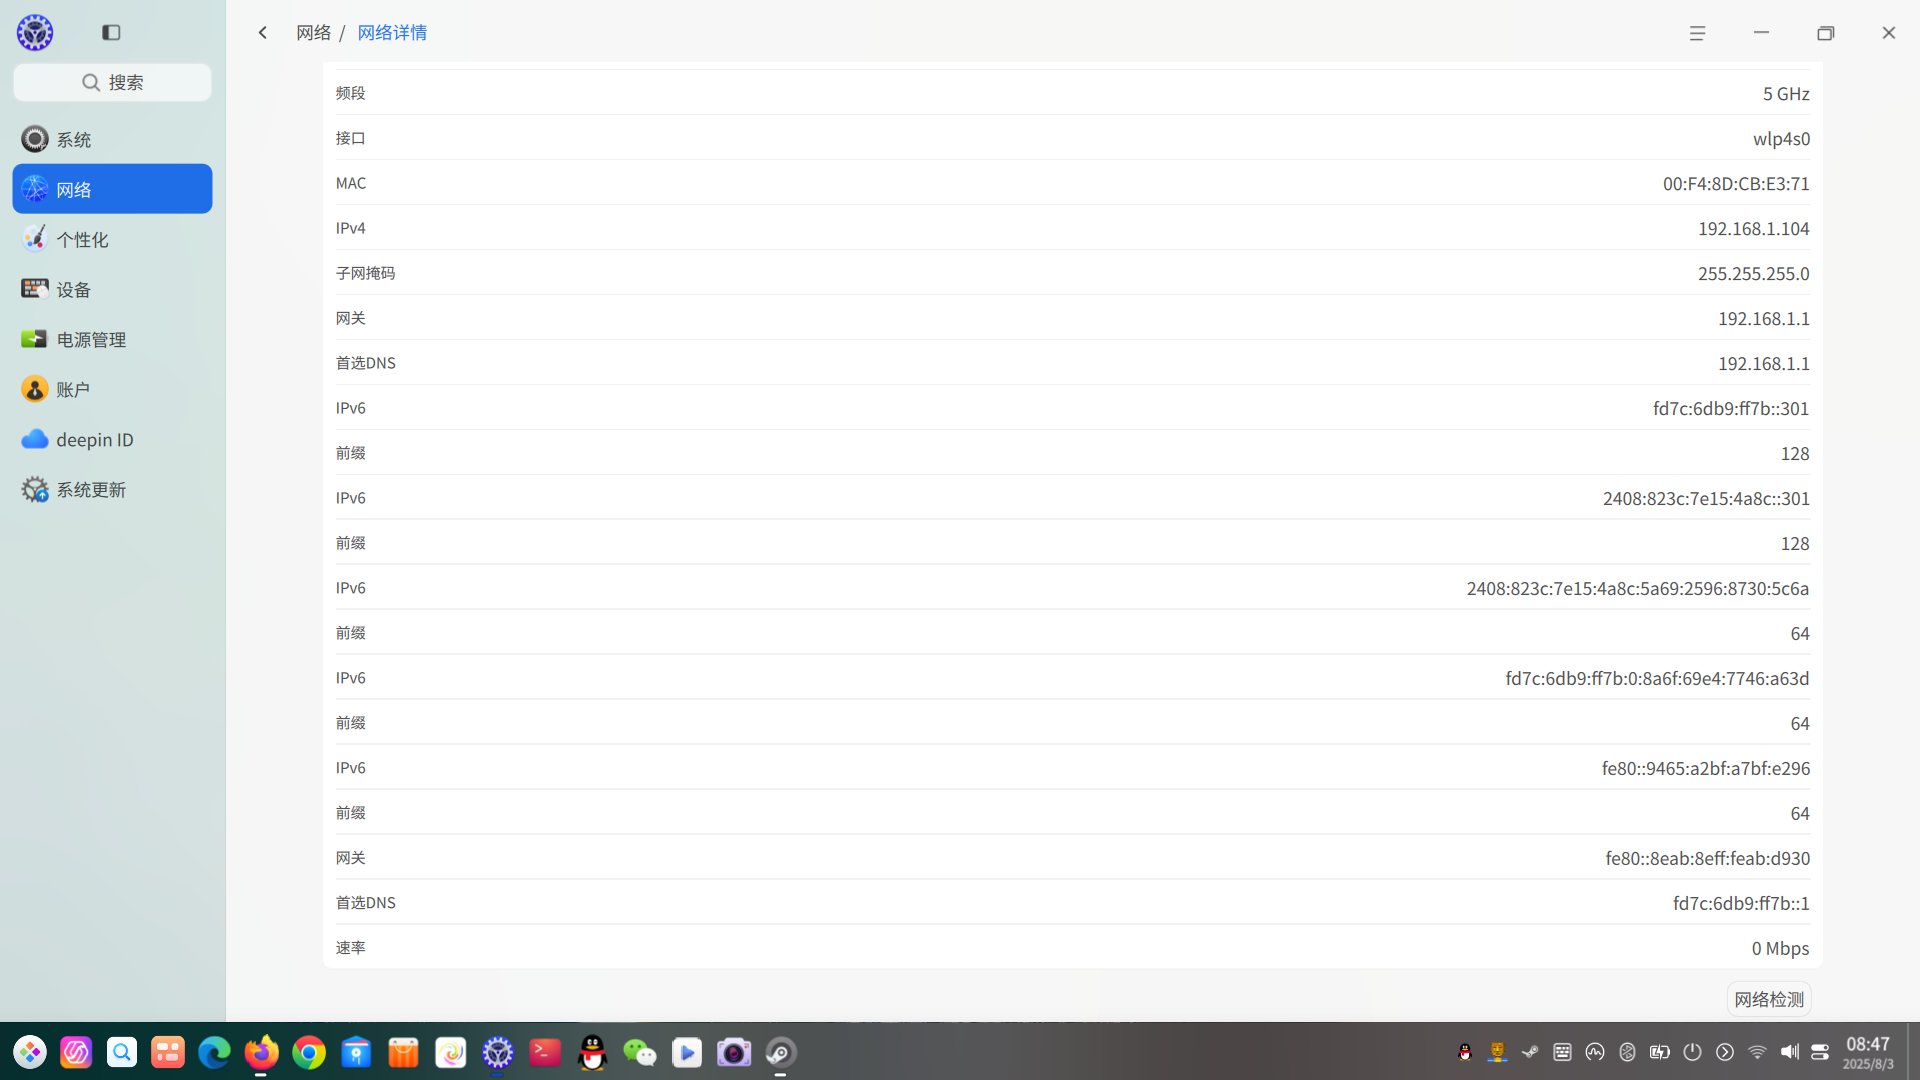Click the volume speaker tray icon
The width and height of the screenshot is (1920, 1080).
point(1789,1052)
